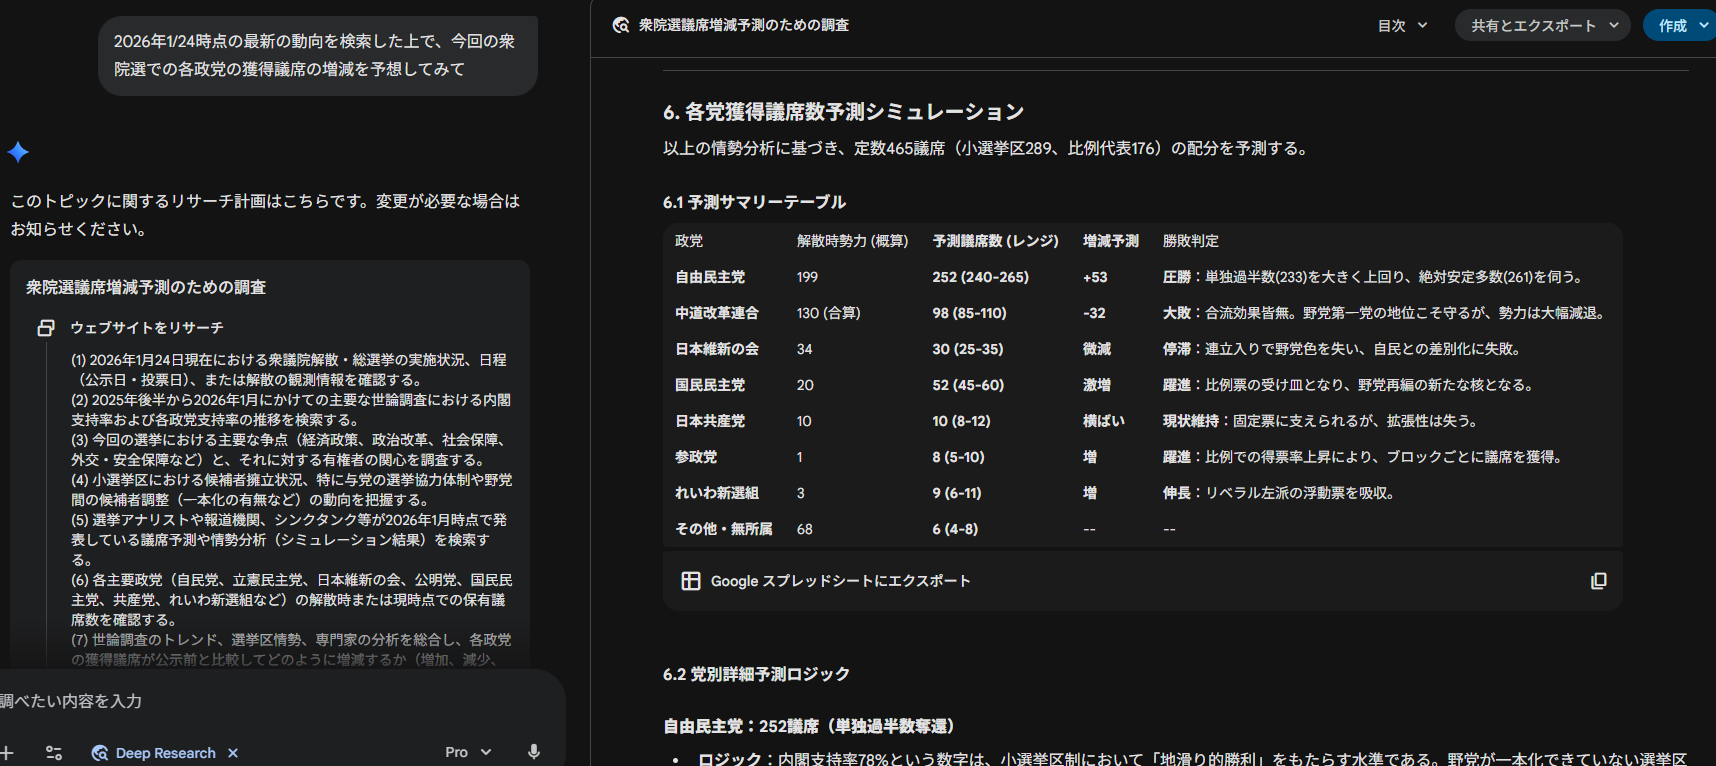This screenshot has height=766, width=1716.
Task: Click the microphone voice input icon
Action: 534,752
